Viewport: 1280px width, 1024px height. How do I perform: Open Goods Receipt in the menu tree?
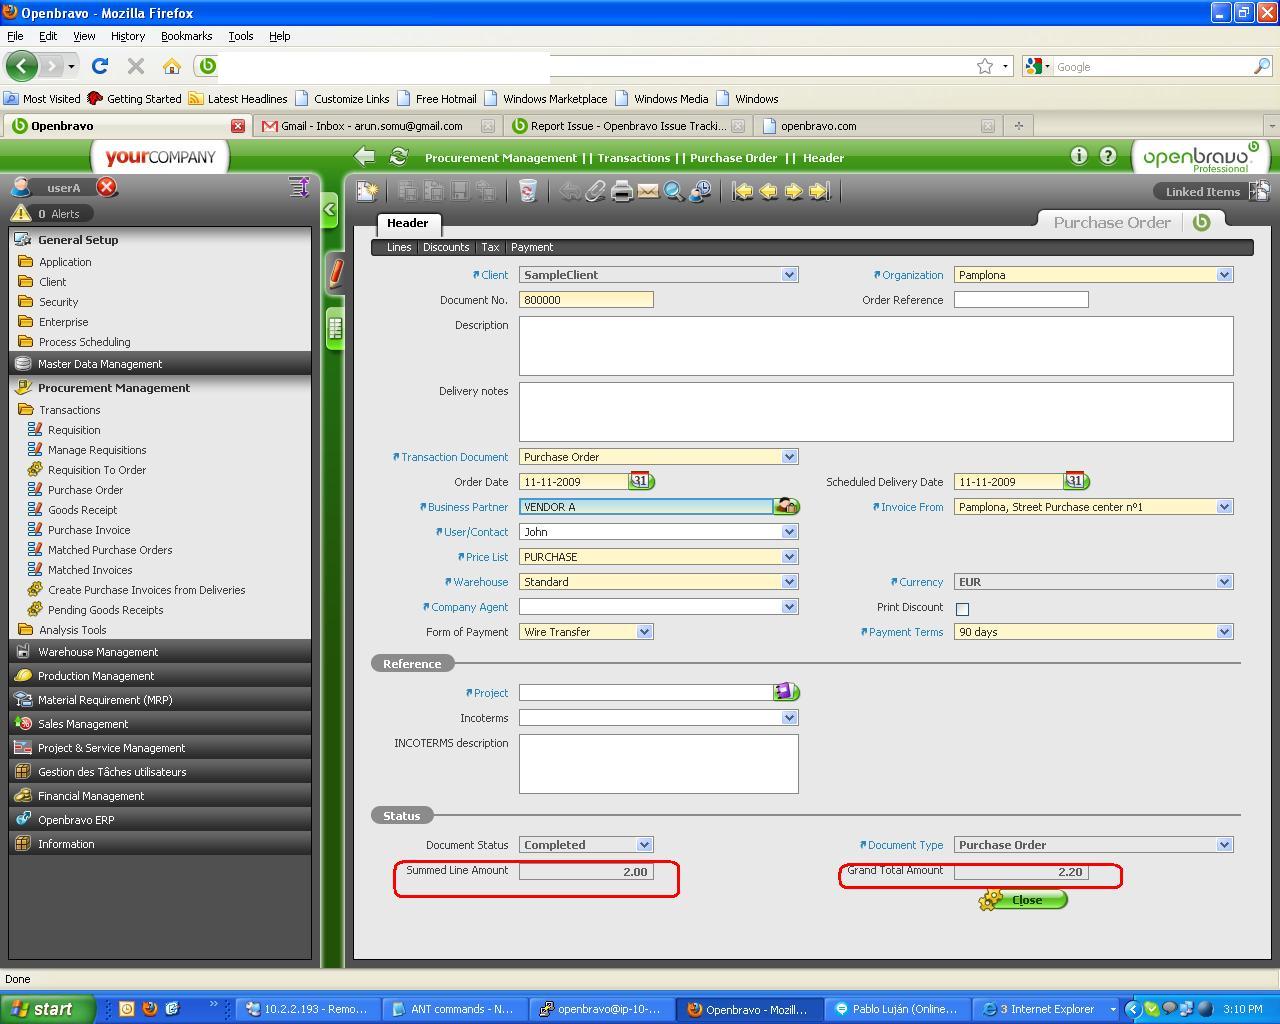(x=83, y=510)
